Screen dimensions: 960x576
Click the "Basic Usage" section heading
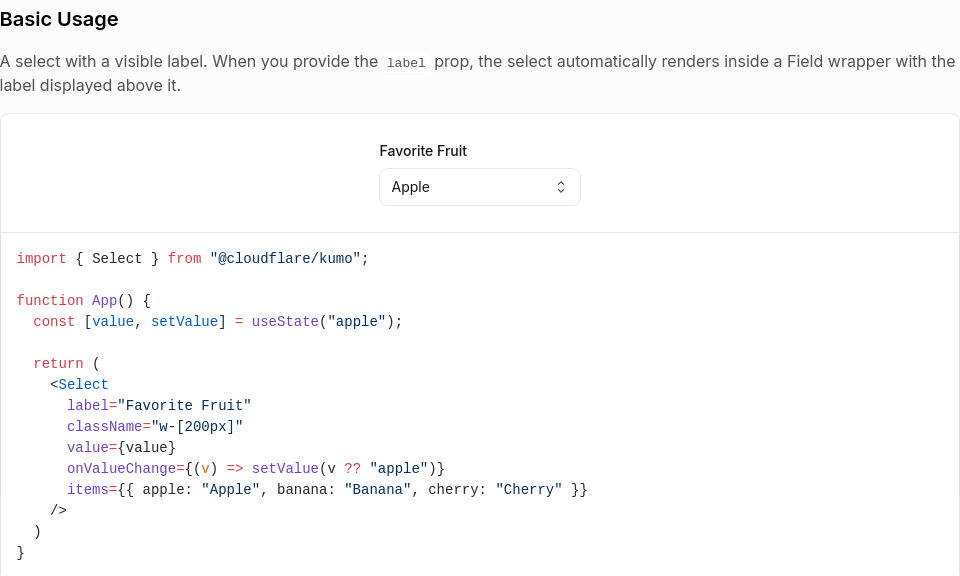pos(59,19)
